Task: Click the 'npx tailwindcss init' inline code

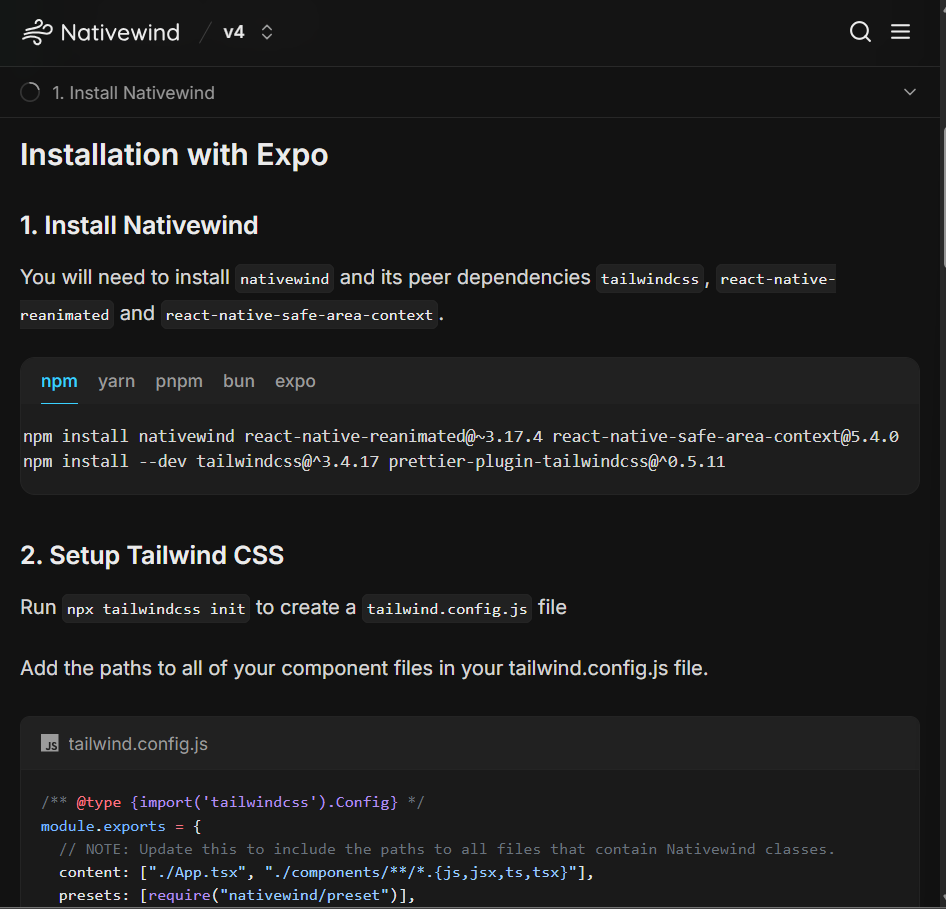Action: 156,609
